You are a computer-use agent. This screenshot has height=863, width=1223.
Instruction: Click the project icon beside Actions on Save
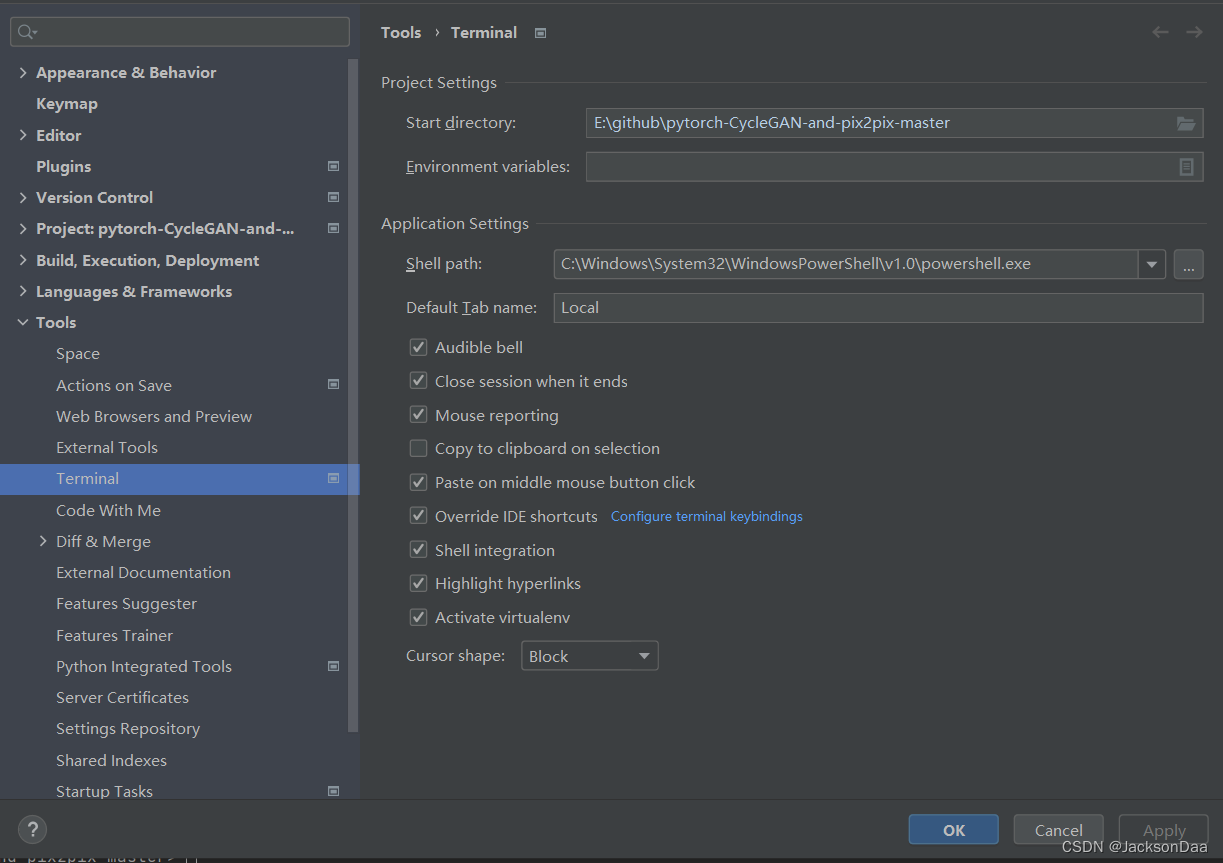tap(333, 385)
